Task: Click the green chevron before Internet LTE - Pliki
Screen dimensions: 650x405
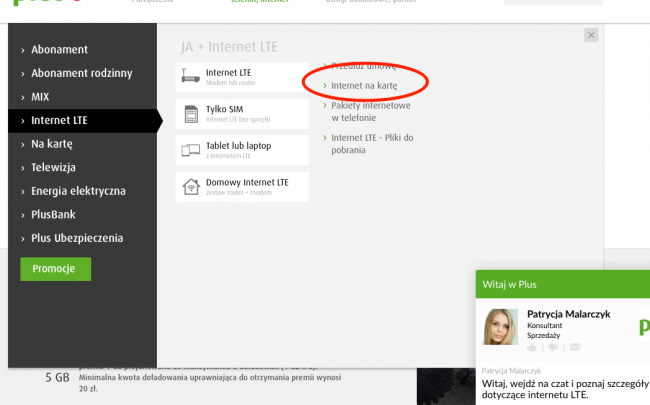Action: click(x=325, y=138)
